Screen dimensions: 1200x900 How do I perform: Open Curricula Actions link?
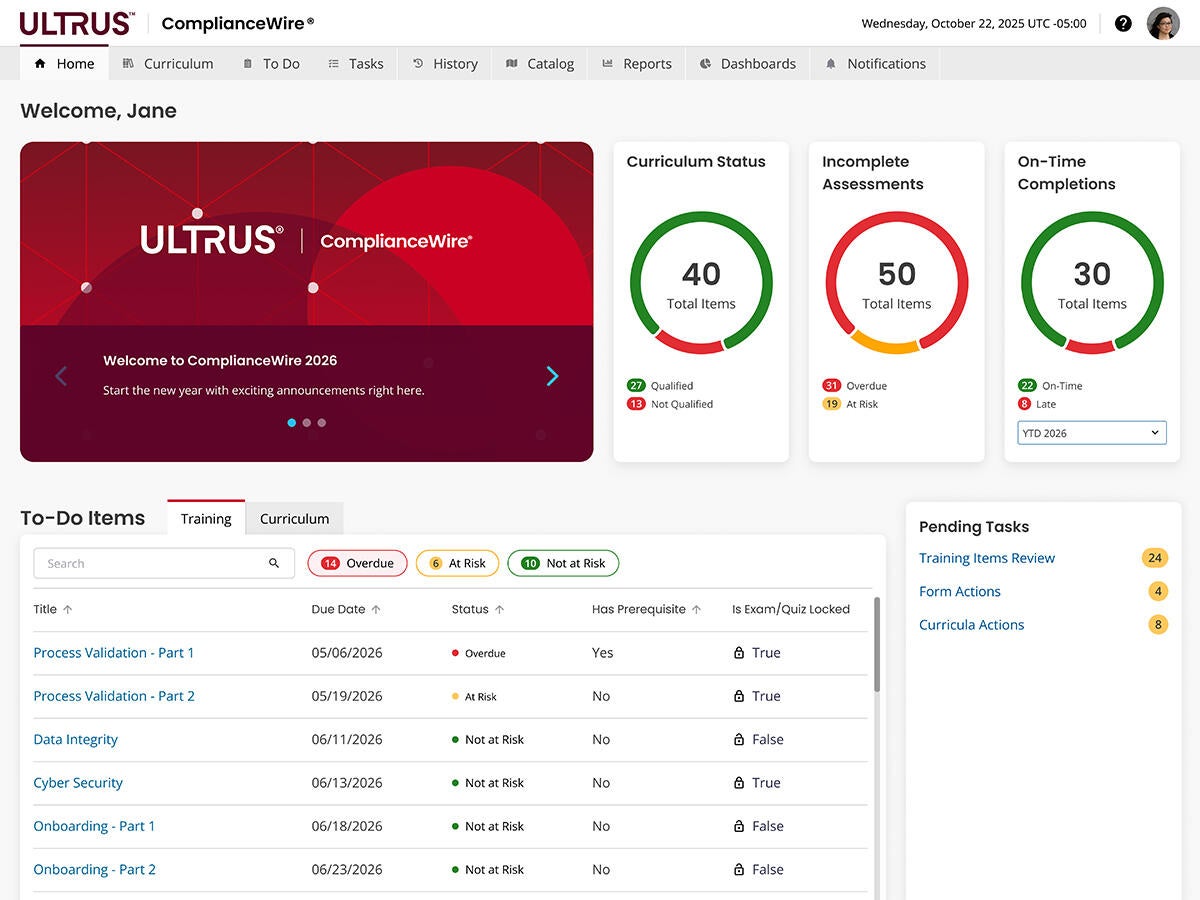click(x=972, y=625)
